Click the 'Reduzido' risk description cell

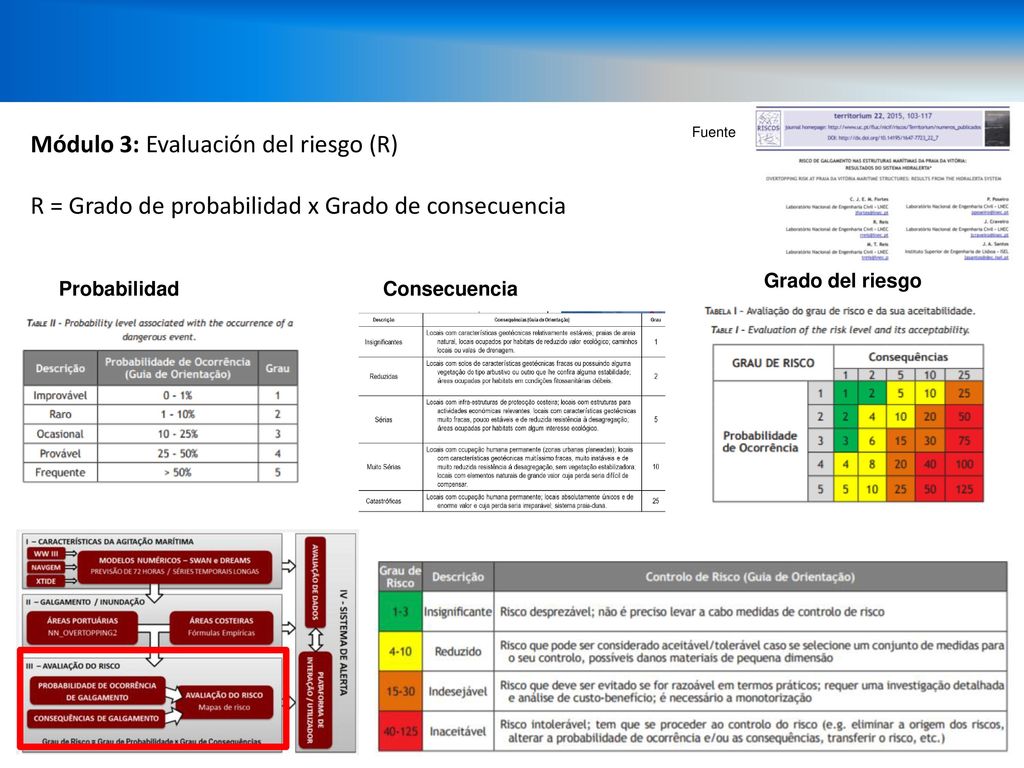click(x=458, y=651)
